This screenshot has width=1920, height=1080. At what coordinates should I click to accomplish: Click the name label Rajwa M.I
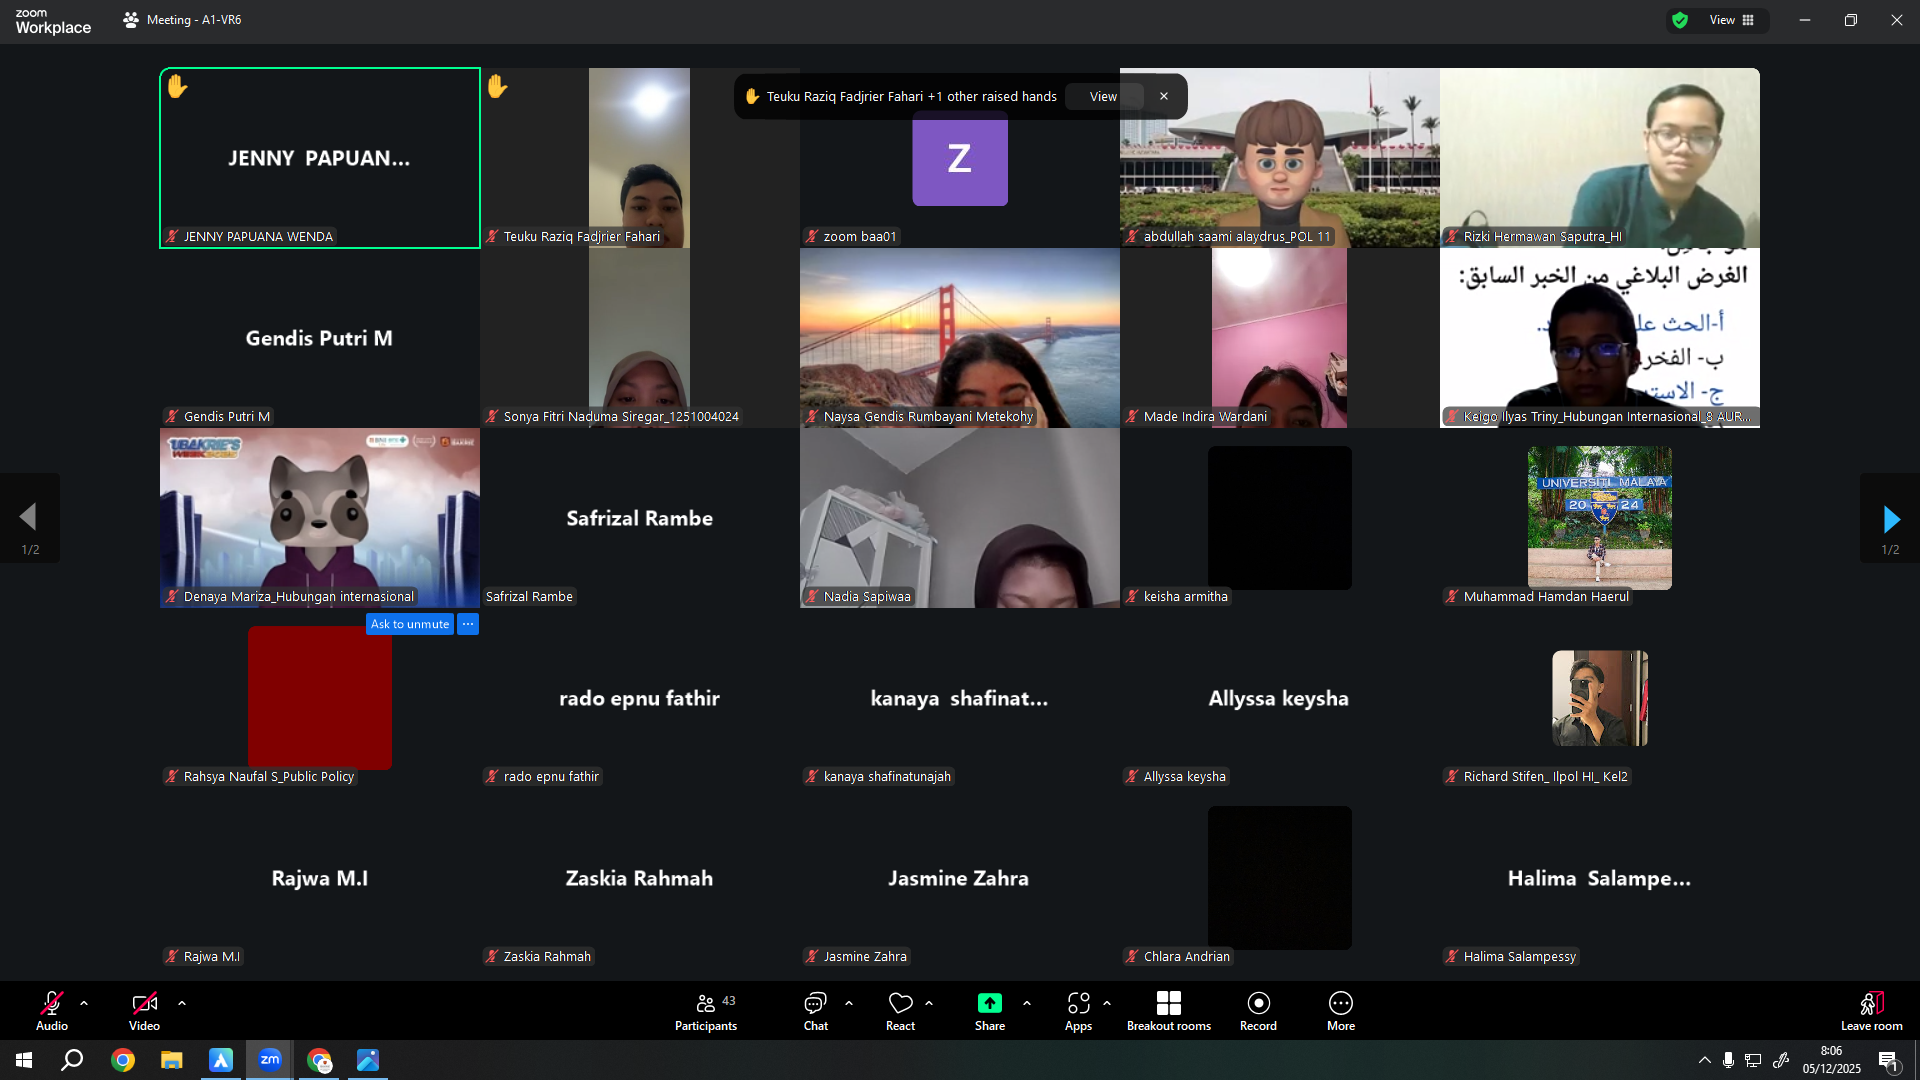211,957
